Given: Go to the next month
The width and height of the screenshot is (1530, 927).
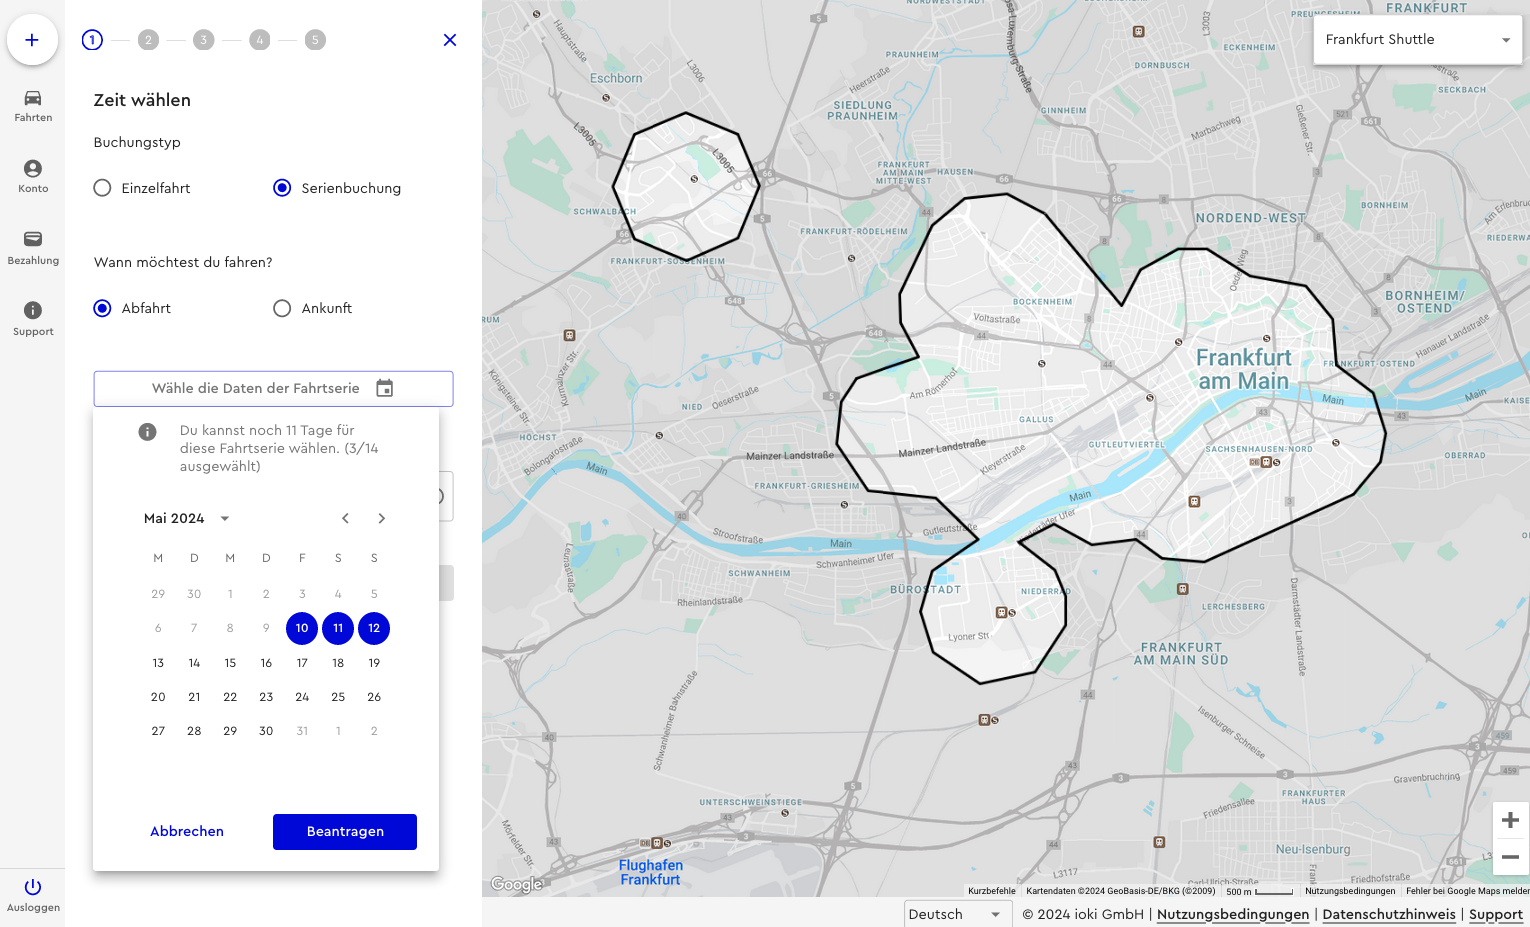Looking at the screenshot, I should tap(381, 518).
